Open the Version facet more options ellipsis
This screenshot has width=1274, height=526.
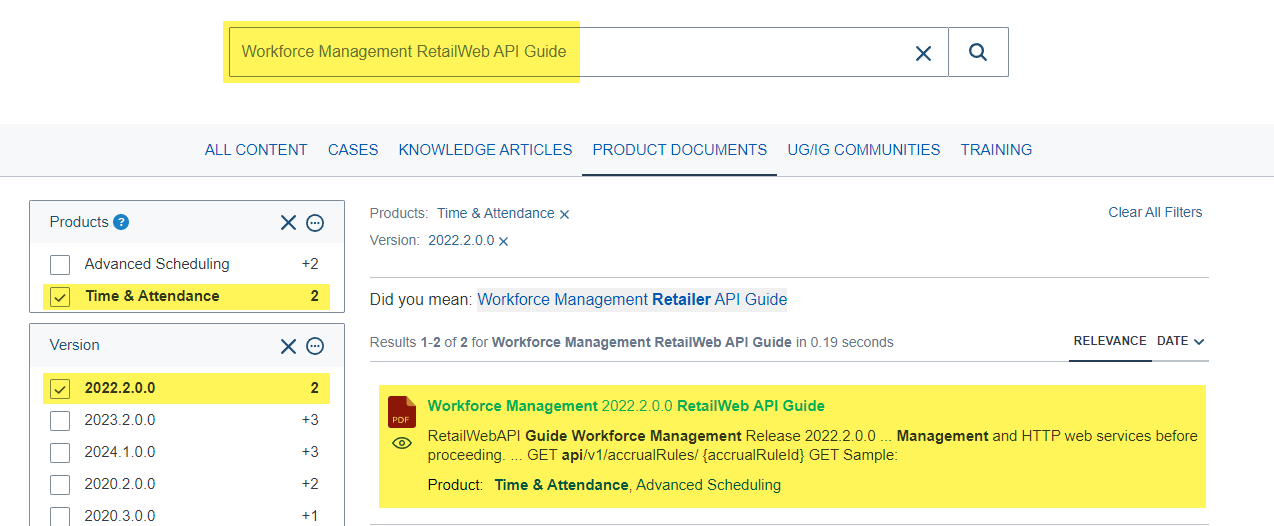[315, 346]
